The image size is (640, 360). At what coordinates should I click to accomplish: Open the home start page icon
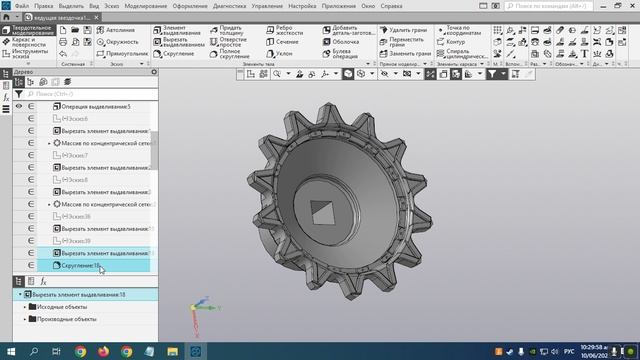pos(6,18)
